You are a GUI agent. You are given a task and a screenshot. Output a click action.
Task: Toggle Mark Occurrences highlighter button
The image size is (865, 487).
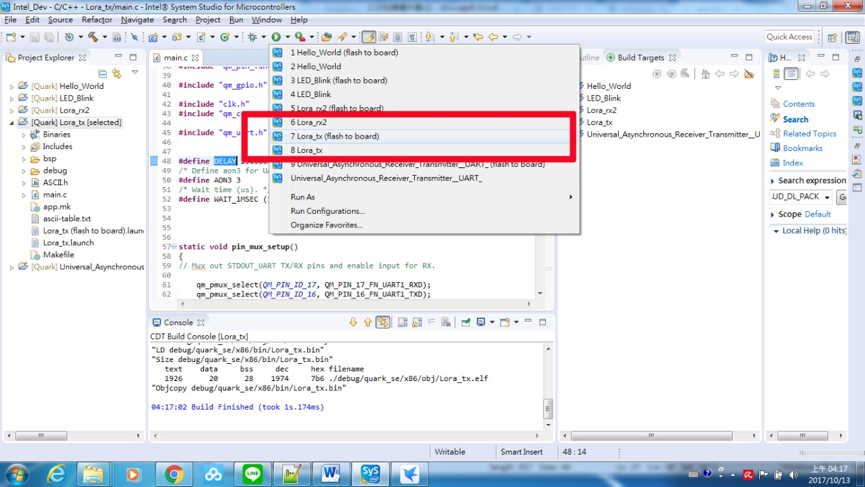coord(369,37)
